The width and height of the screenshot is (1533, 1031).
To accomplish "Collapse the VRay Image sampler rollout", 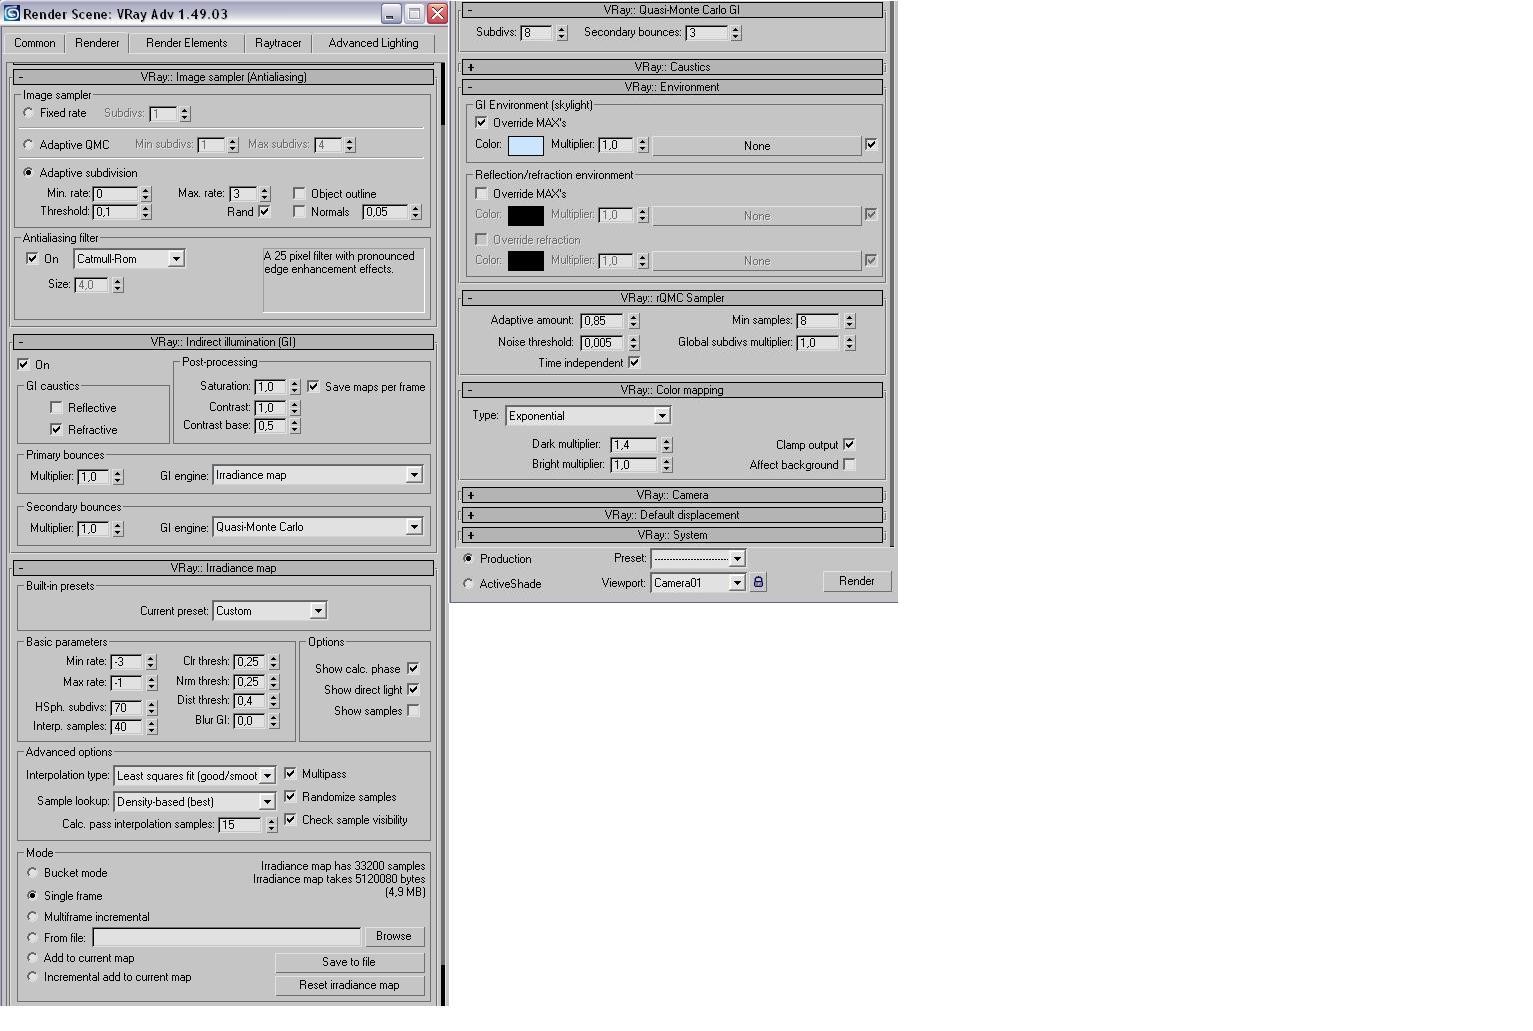I will click(x=223, y=77).
